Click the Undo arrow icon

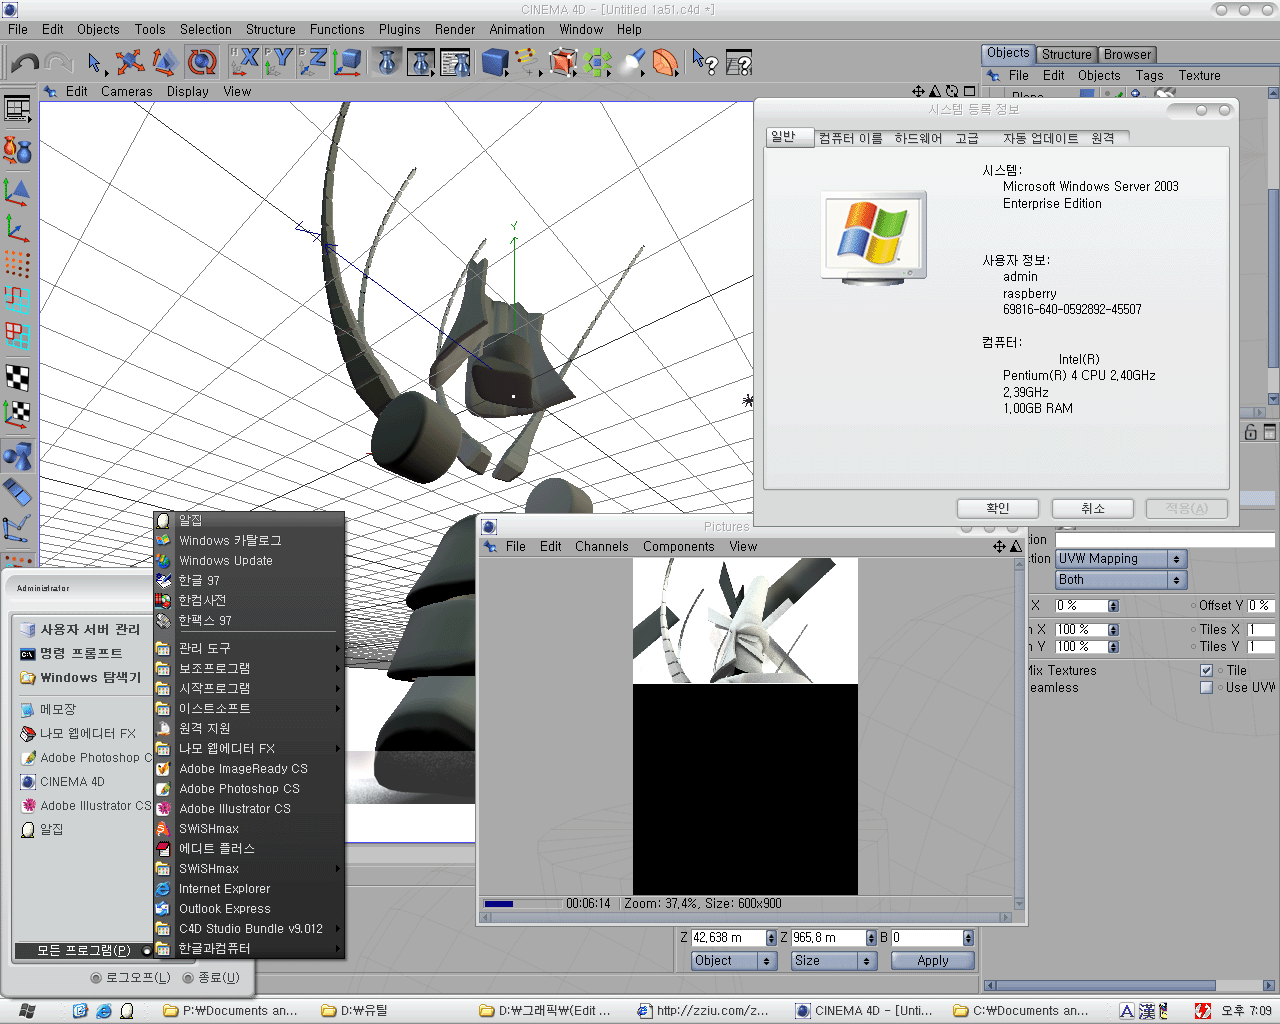click(24, 63)
